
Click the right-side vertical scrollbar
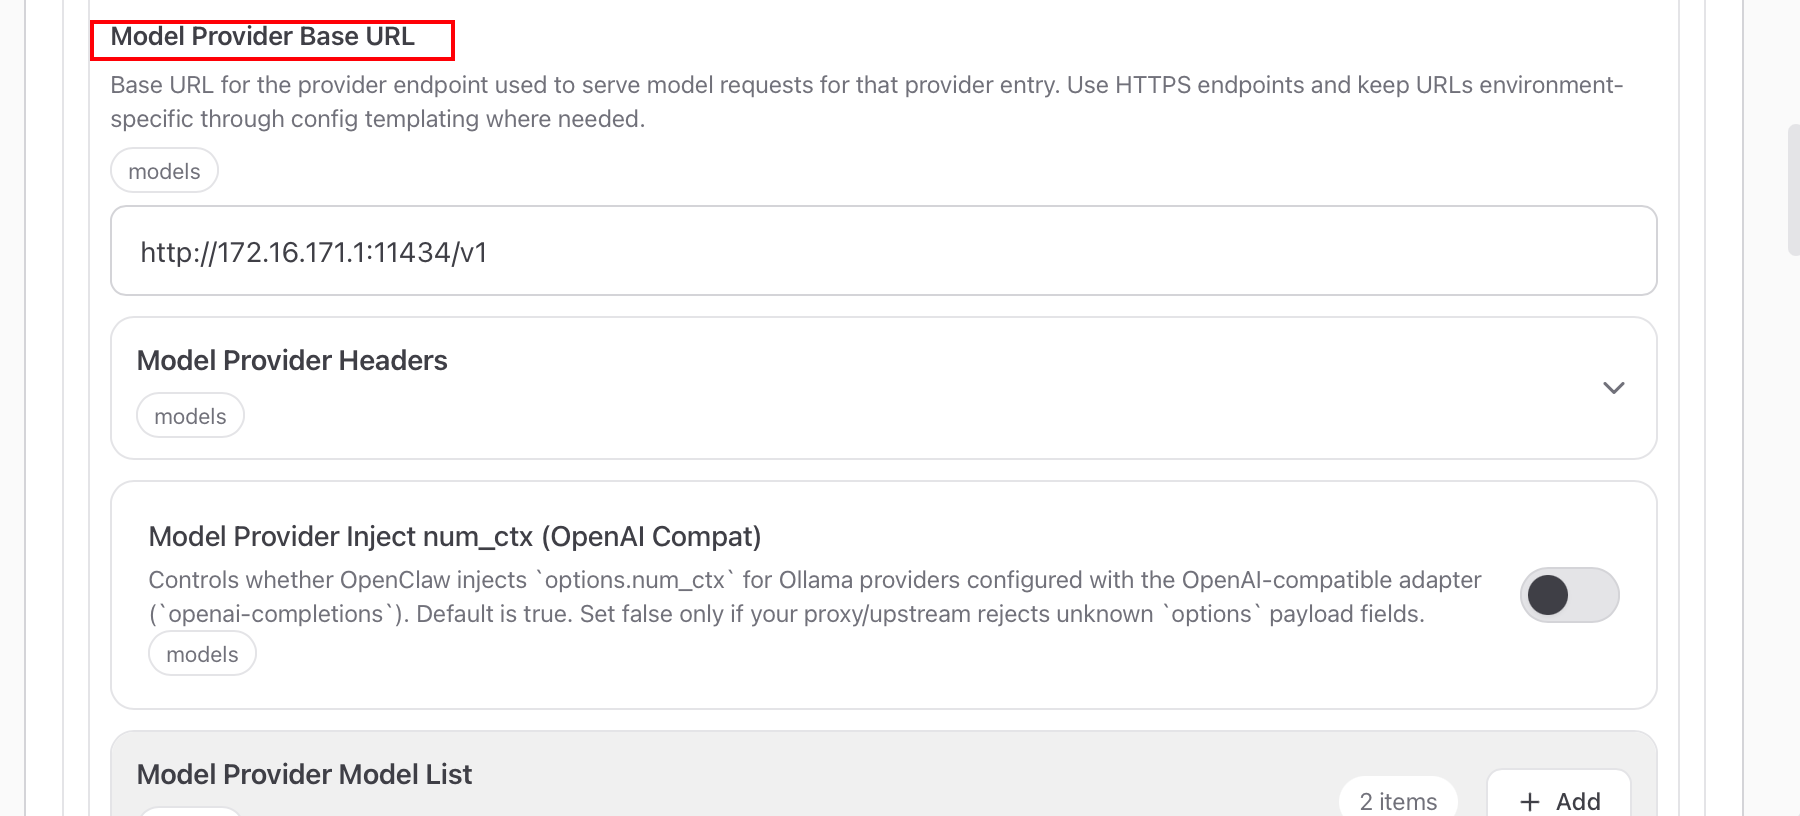[x=1793, y=190]
